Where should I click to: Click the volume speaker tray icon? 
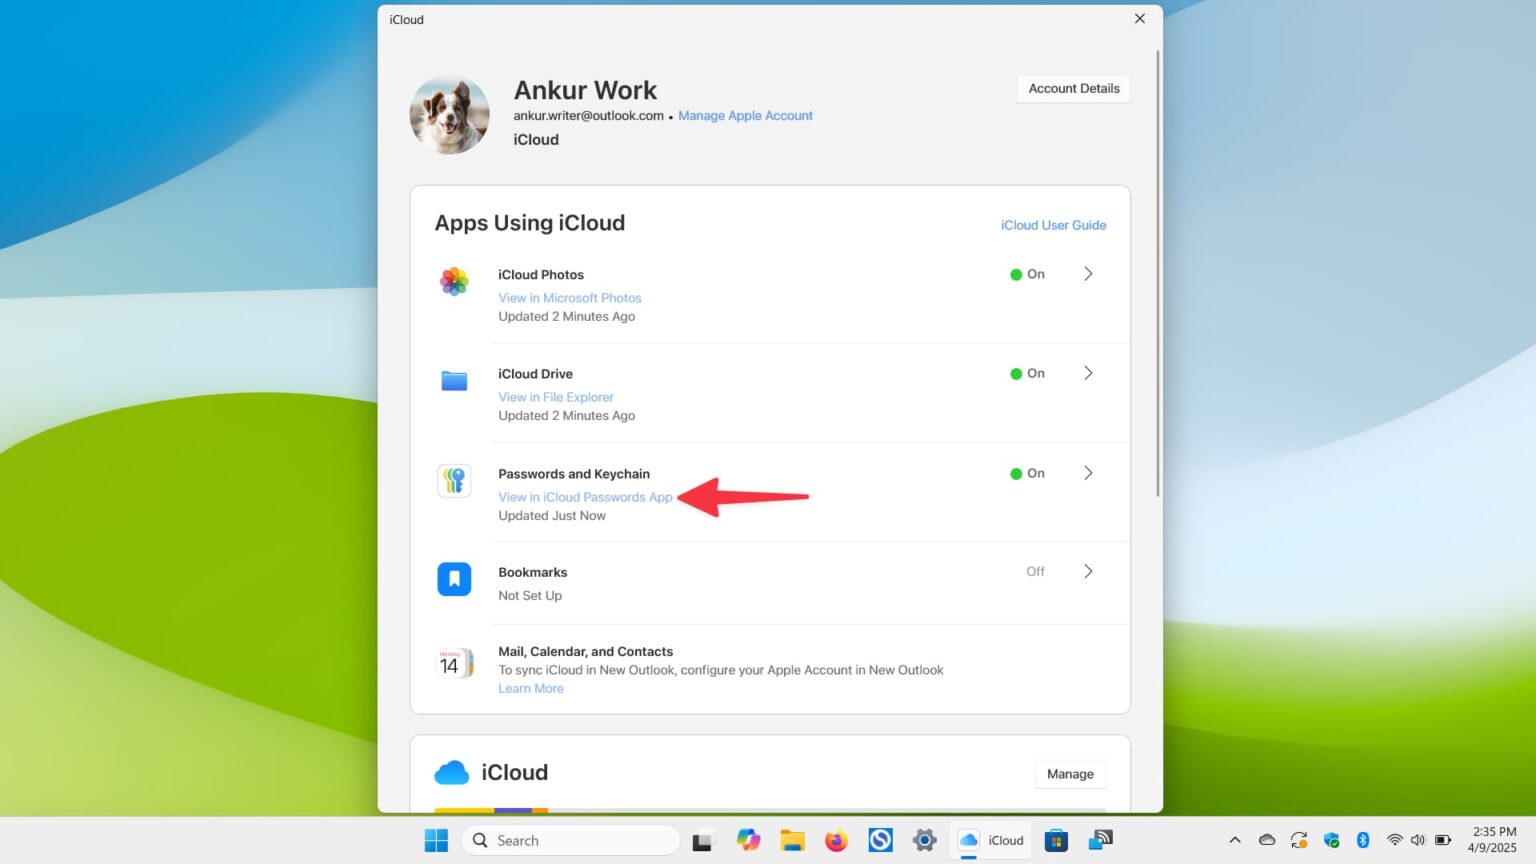point(1417,840)
